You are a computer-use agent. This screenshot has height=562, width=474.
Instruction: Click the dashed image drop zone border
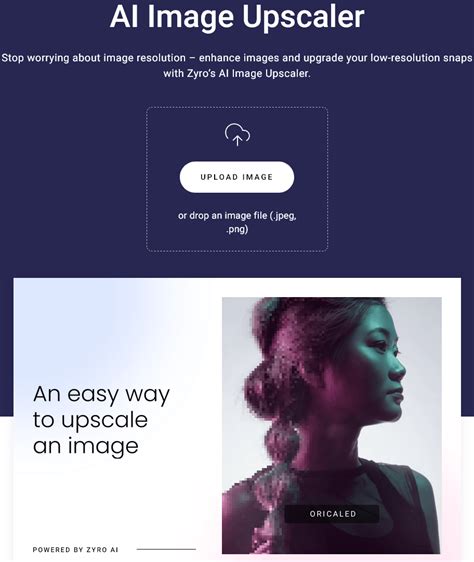(x=237, y=107)
